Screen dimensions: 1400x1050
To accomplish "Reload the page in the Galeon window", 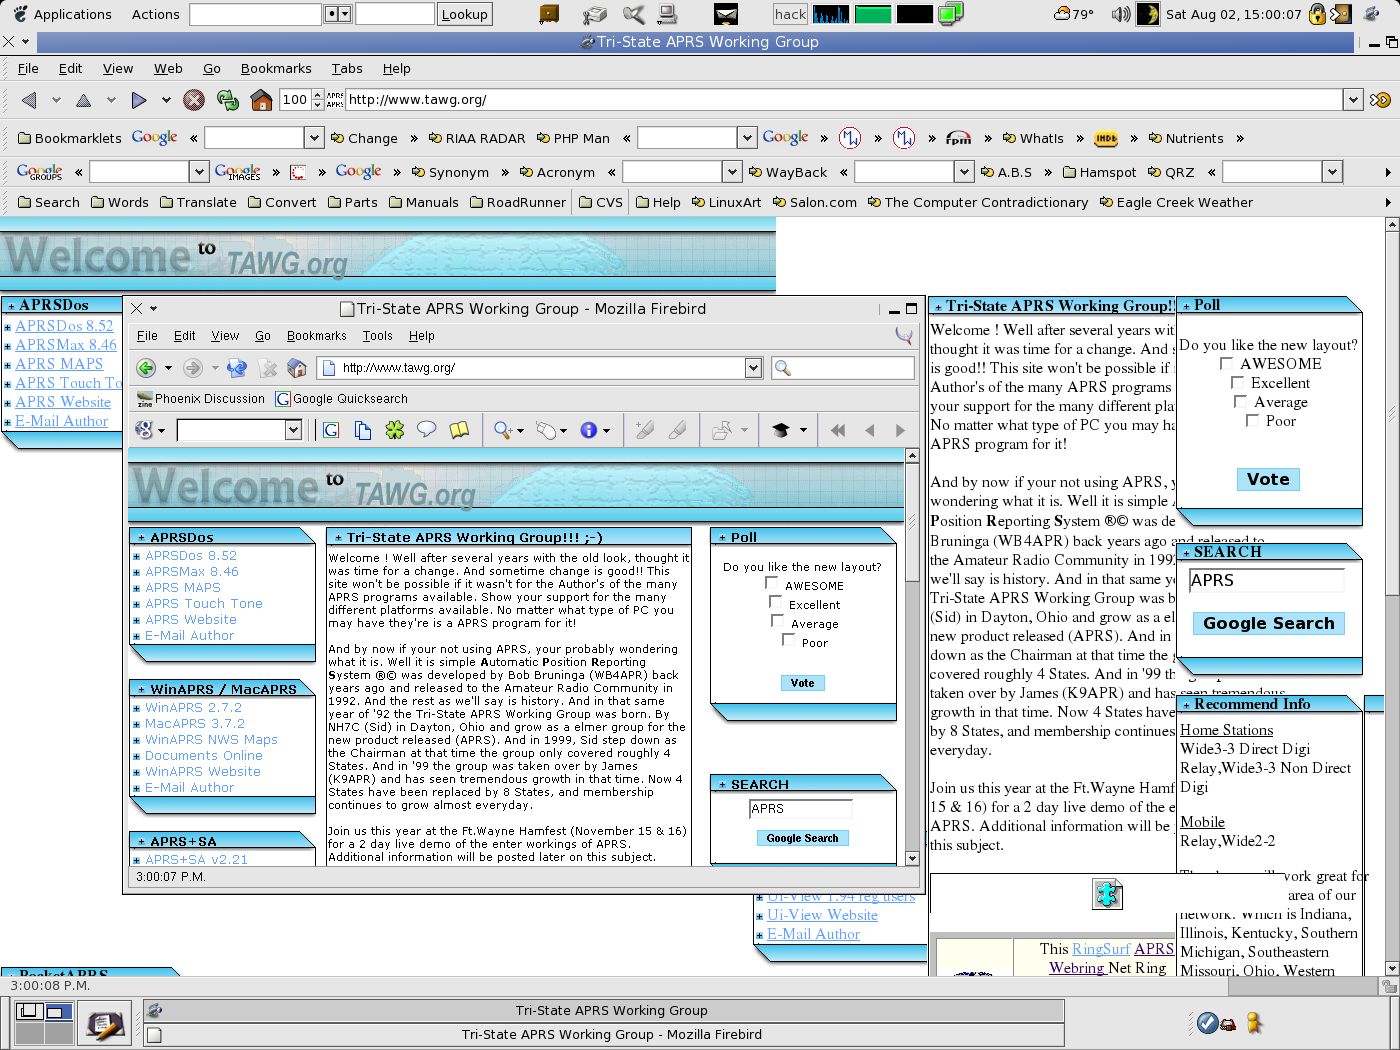I will point(228,100).
